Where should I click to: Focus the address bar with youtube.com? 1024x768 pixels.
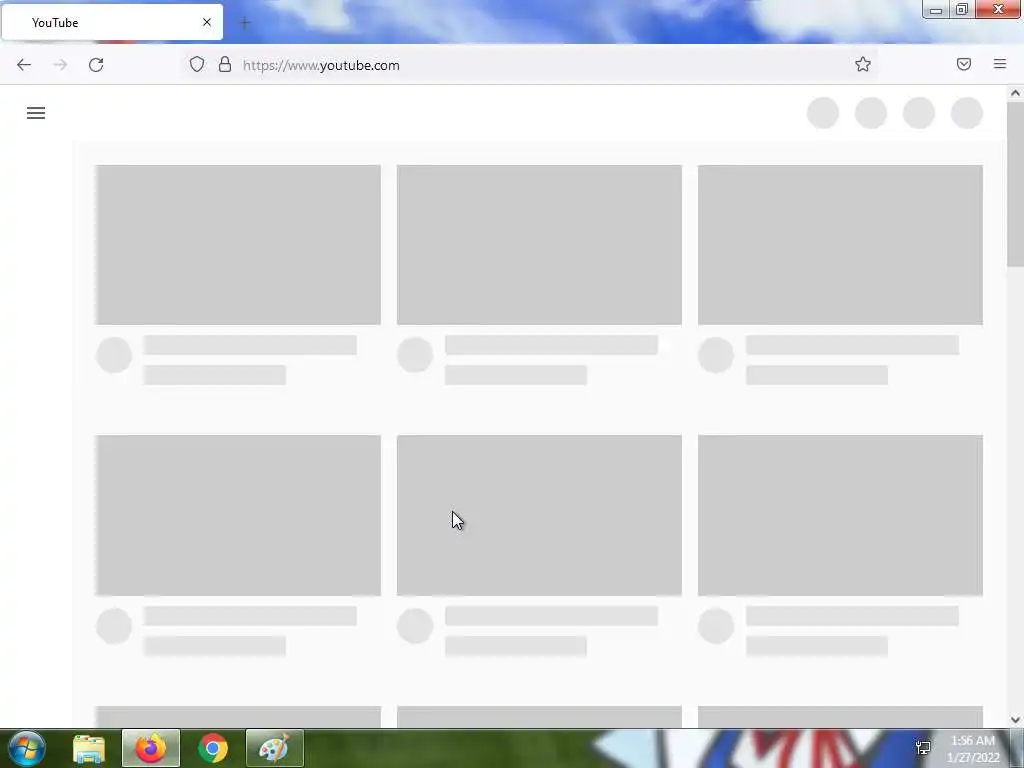[x=529, y=65]
